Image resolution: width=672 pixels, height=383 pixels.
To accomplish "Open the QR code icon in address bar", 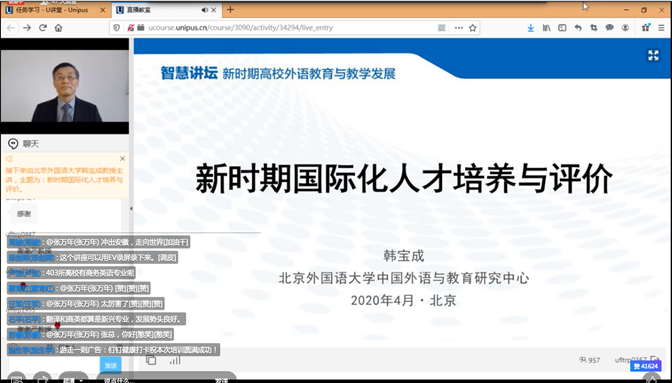I will 441,28.
